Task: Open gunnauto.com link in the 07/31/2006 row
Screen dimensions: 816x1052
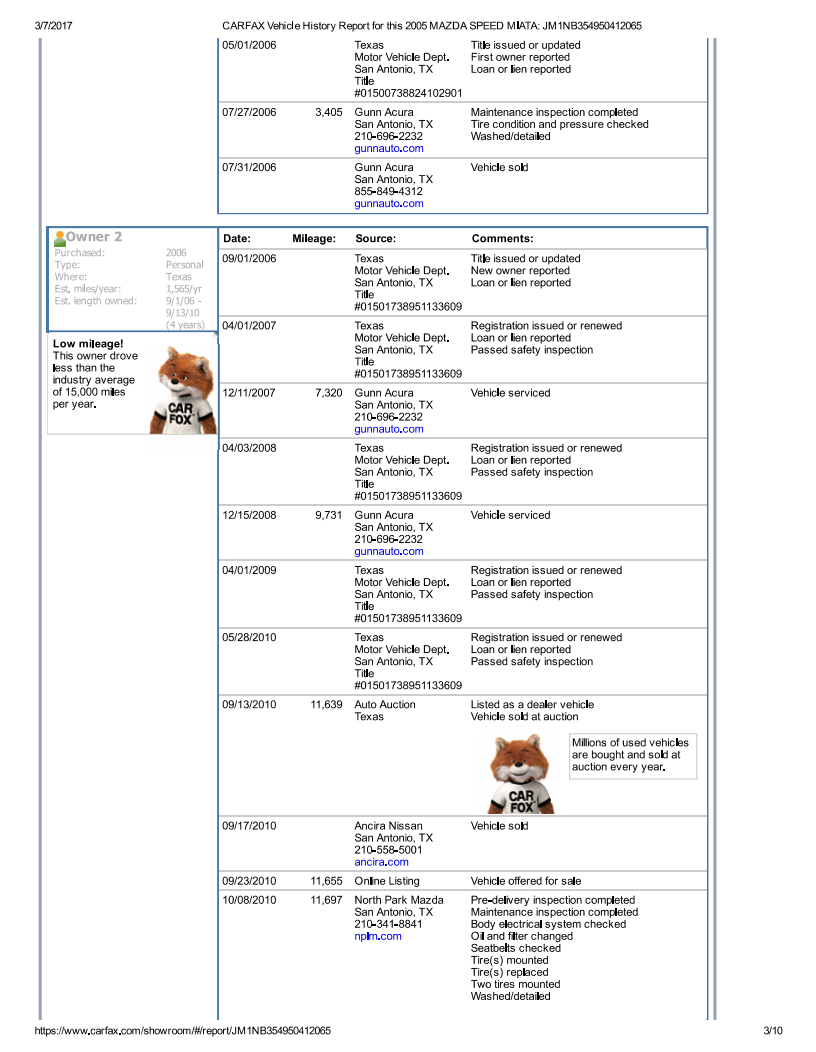Action: [389, 203]
